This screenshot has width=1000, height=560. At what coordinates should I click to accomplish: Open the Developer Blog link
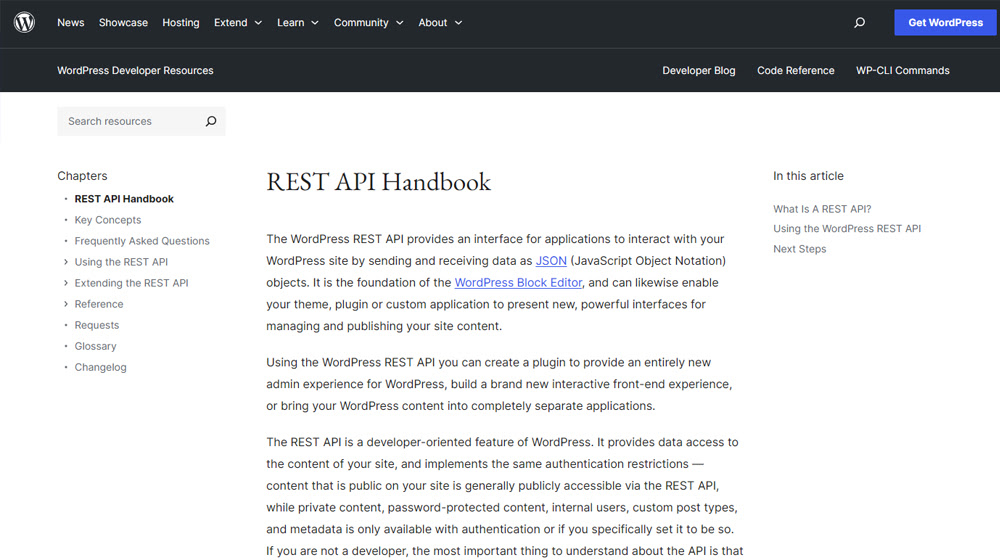pyautogui.click(x=698, y=70)
